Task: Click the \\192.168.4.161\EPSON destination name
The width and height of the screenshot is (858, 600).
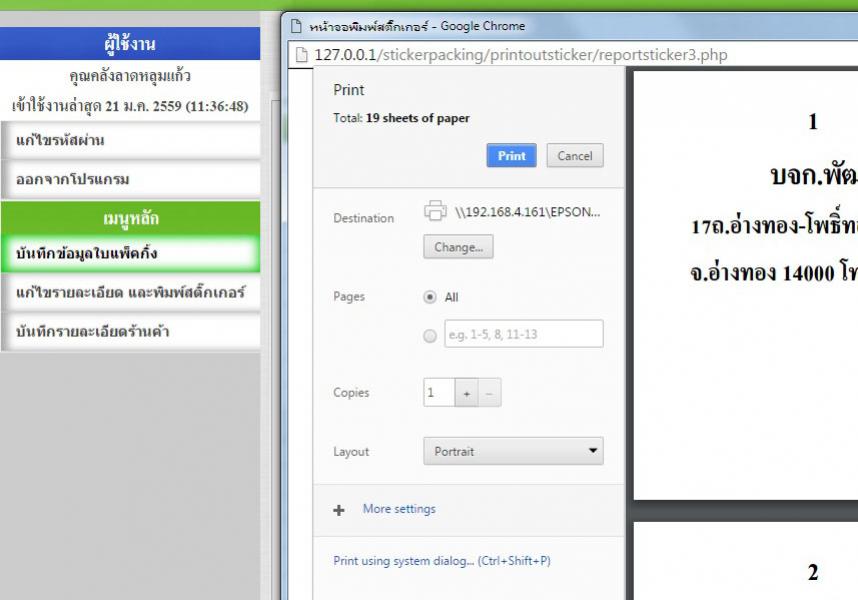Action: coord(527,212)
